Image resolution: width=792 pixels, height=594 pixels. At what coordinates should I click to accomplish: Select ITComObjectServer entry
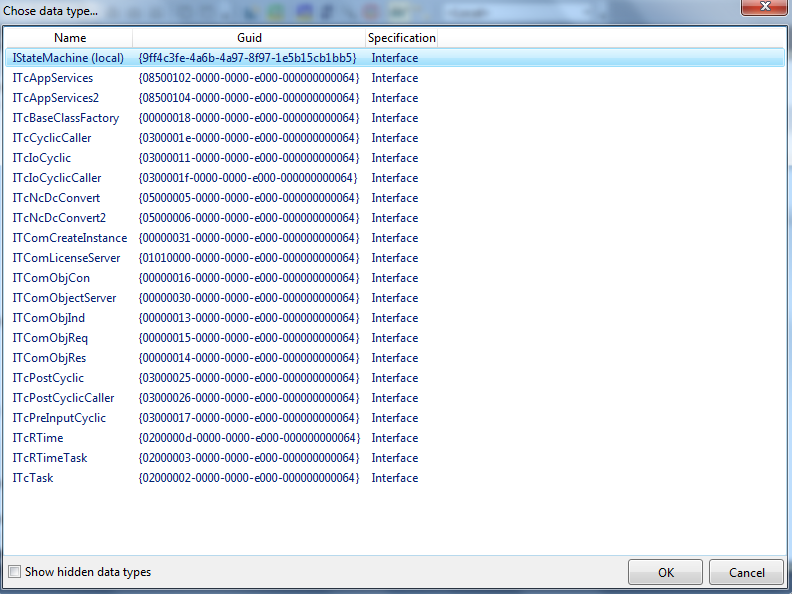pos(64,298)
